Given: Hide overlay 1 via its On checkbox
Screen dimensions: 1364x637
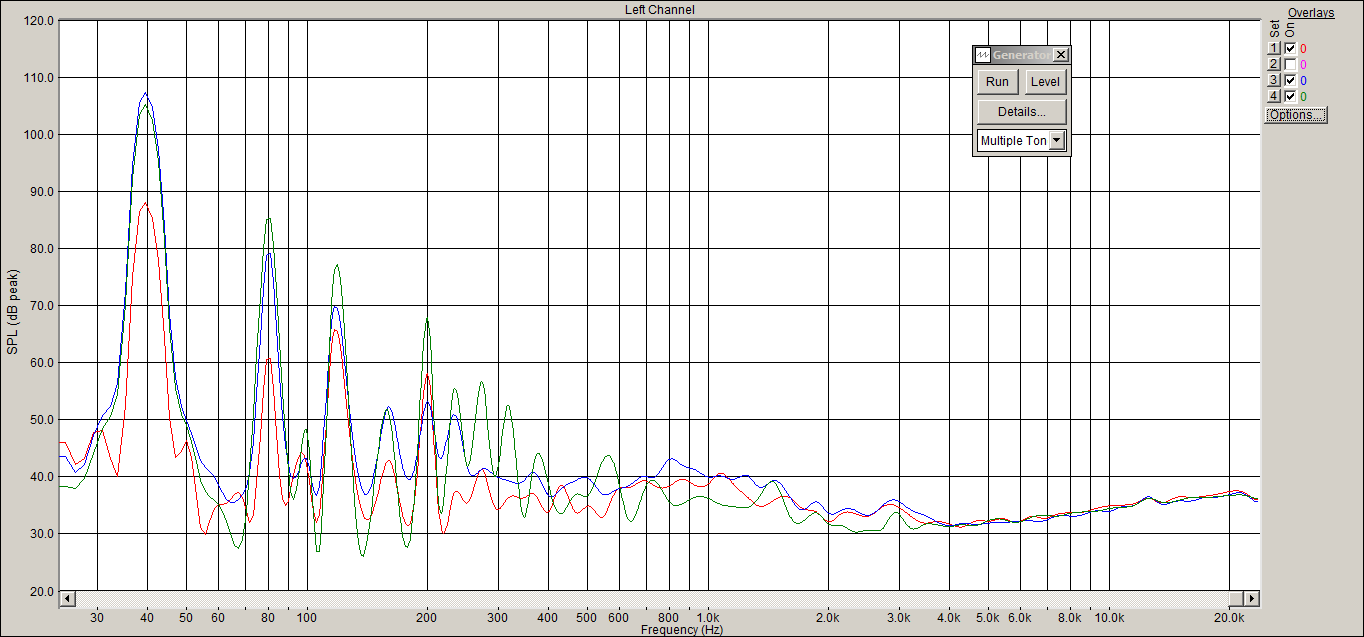Looking at the screenshot, I should coord(1290,48).
